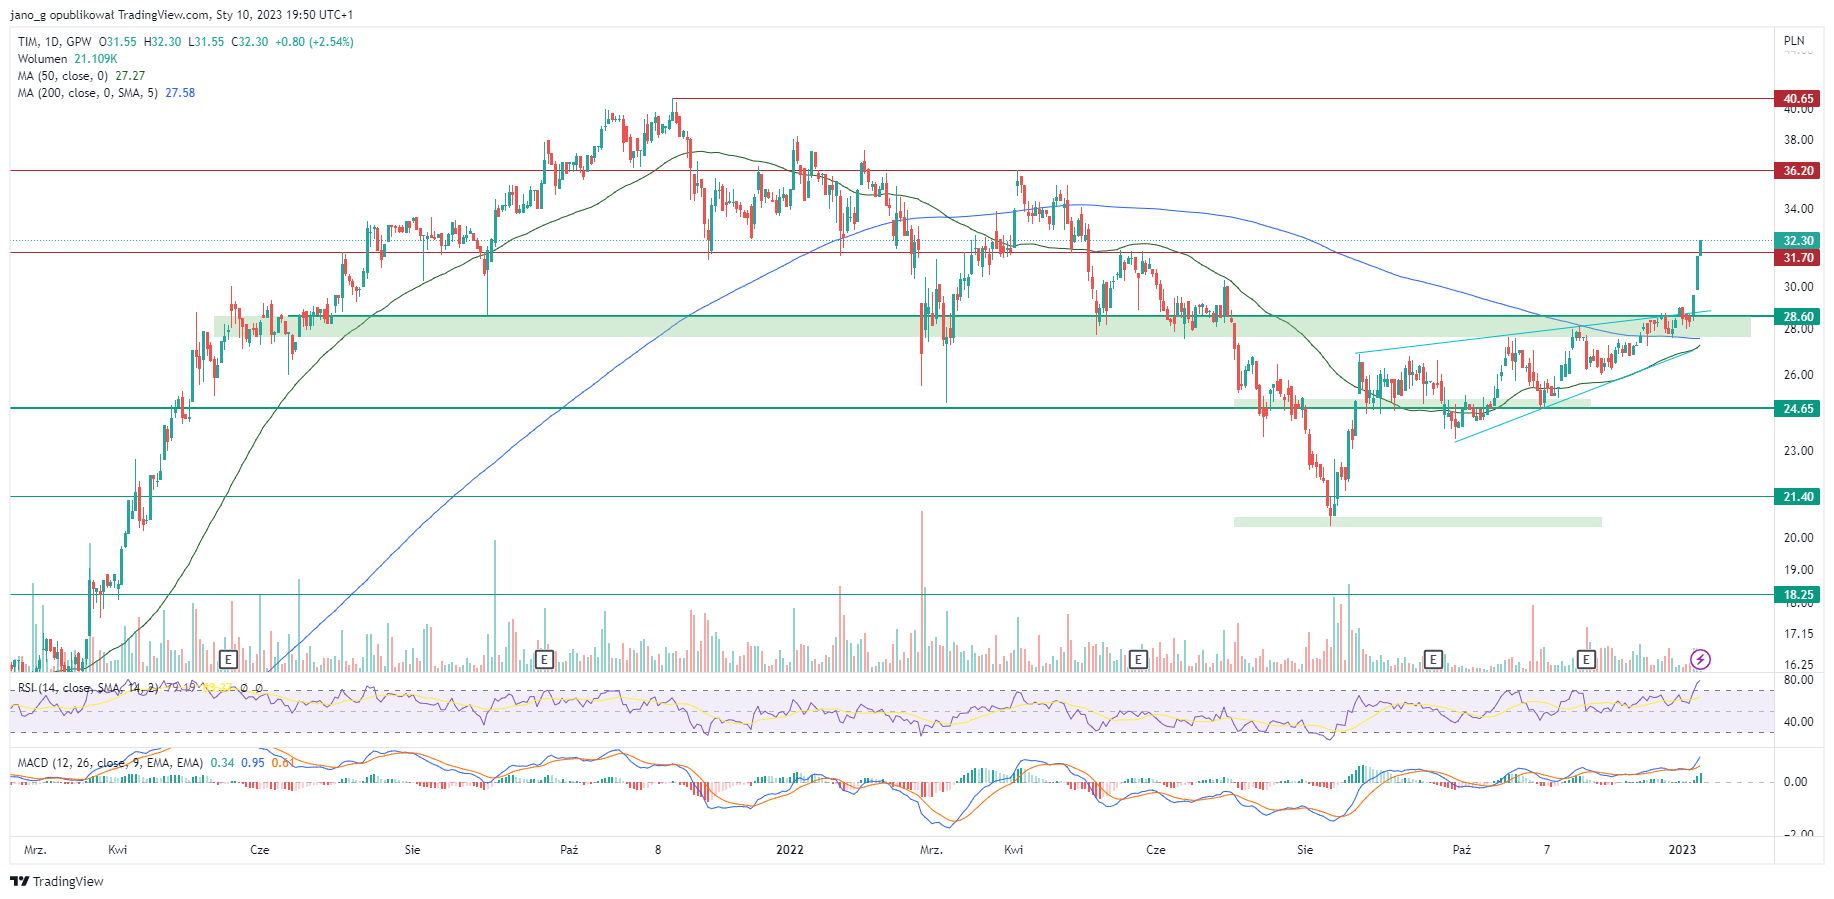The width and height of the screenshot is (1834, 899).
Task: Select the 32.30 current price label
Action: (1798, 240)
